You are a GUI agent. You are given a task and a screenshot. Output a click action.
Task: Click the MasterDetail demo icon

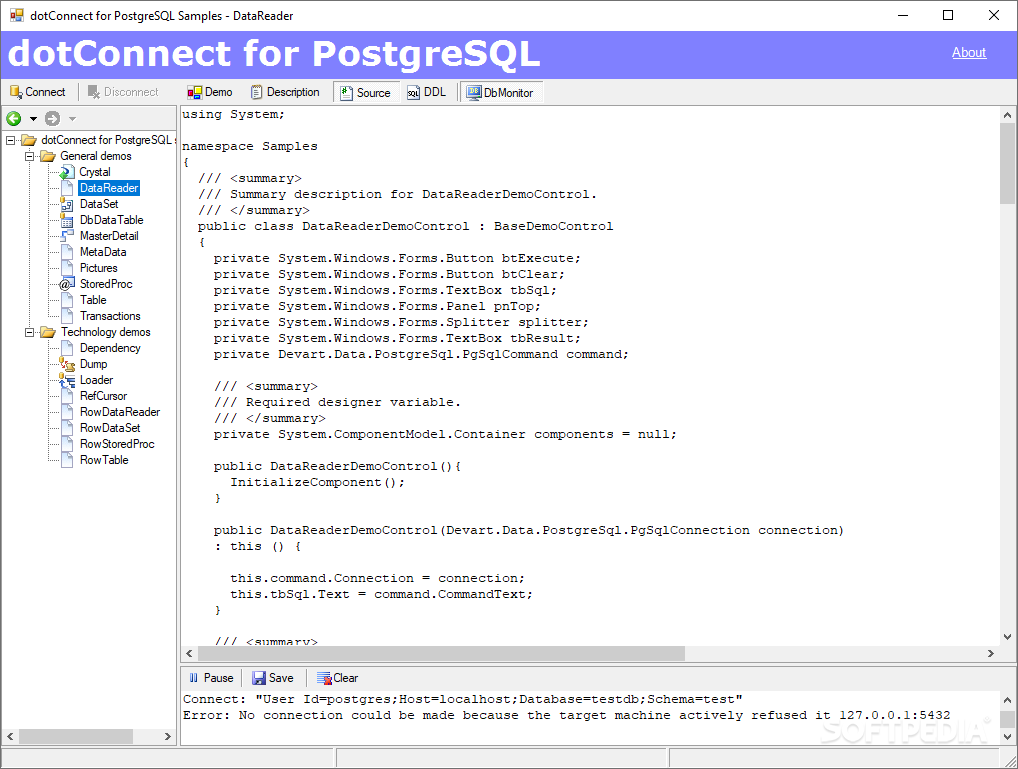(67, 236)
